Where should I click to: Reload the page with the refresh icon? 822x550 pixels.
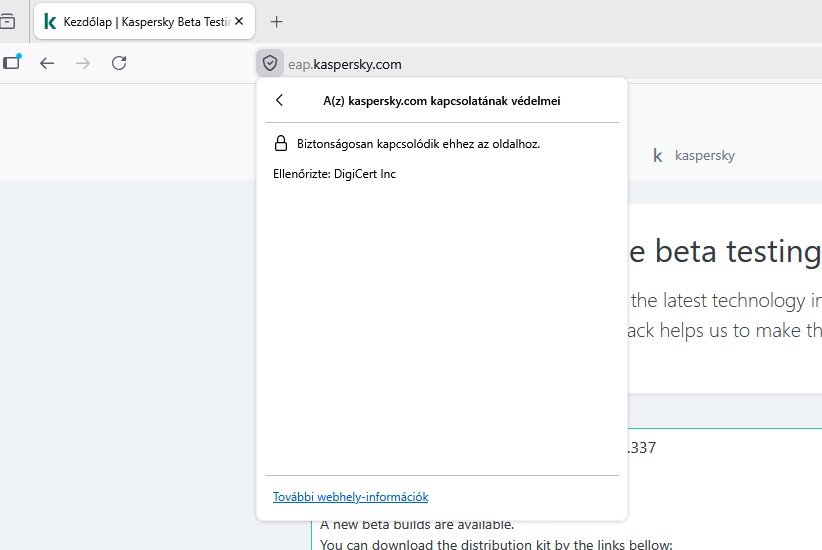[119, 63]
